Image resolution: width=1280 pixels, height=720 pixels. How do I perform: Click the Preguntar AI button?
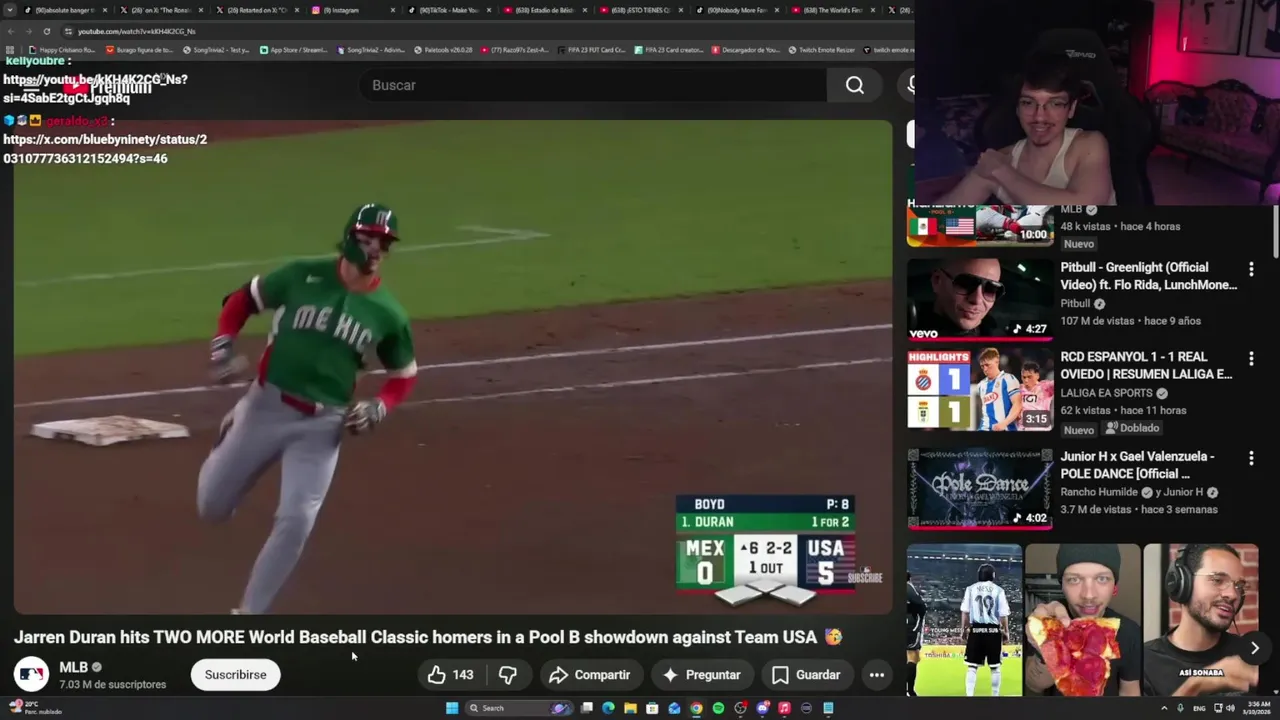pos(702,675)
